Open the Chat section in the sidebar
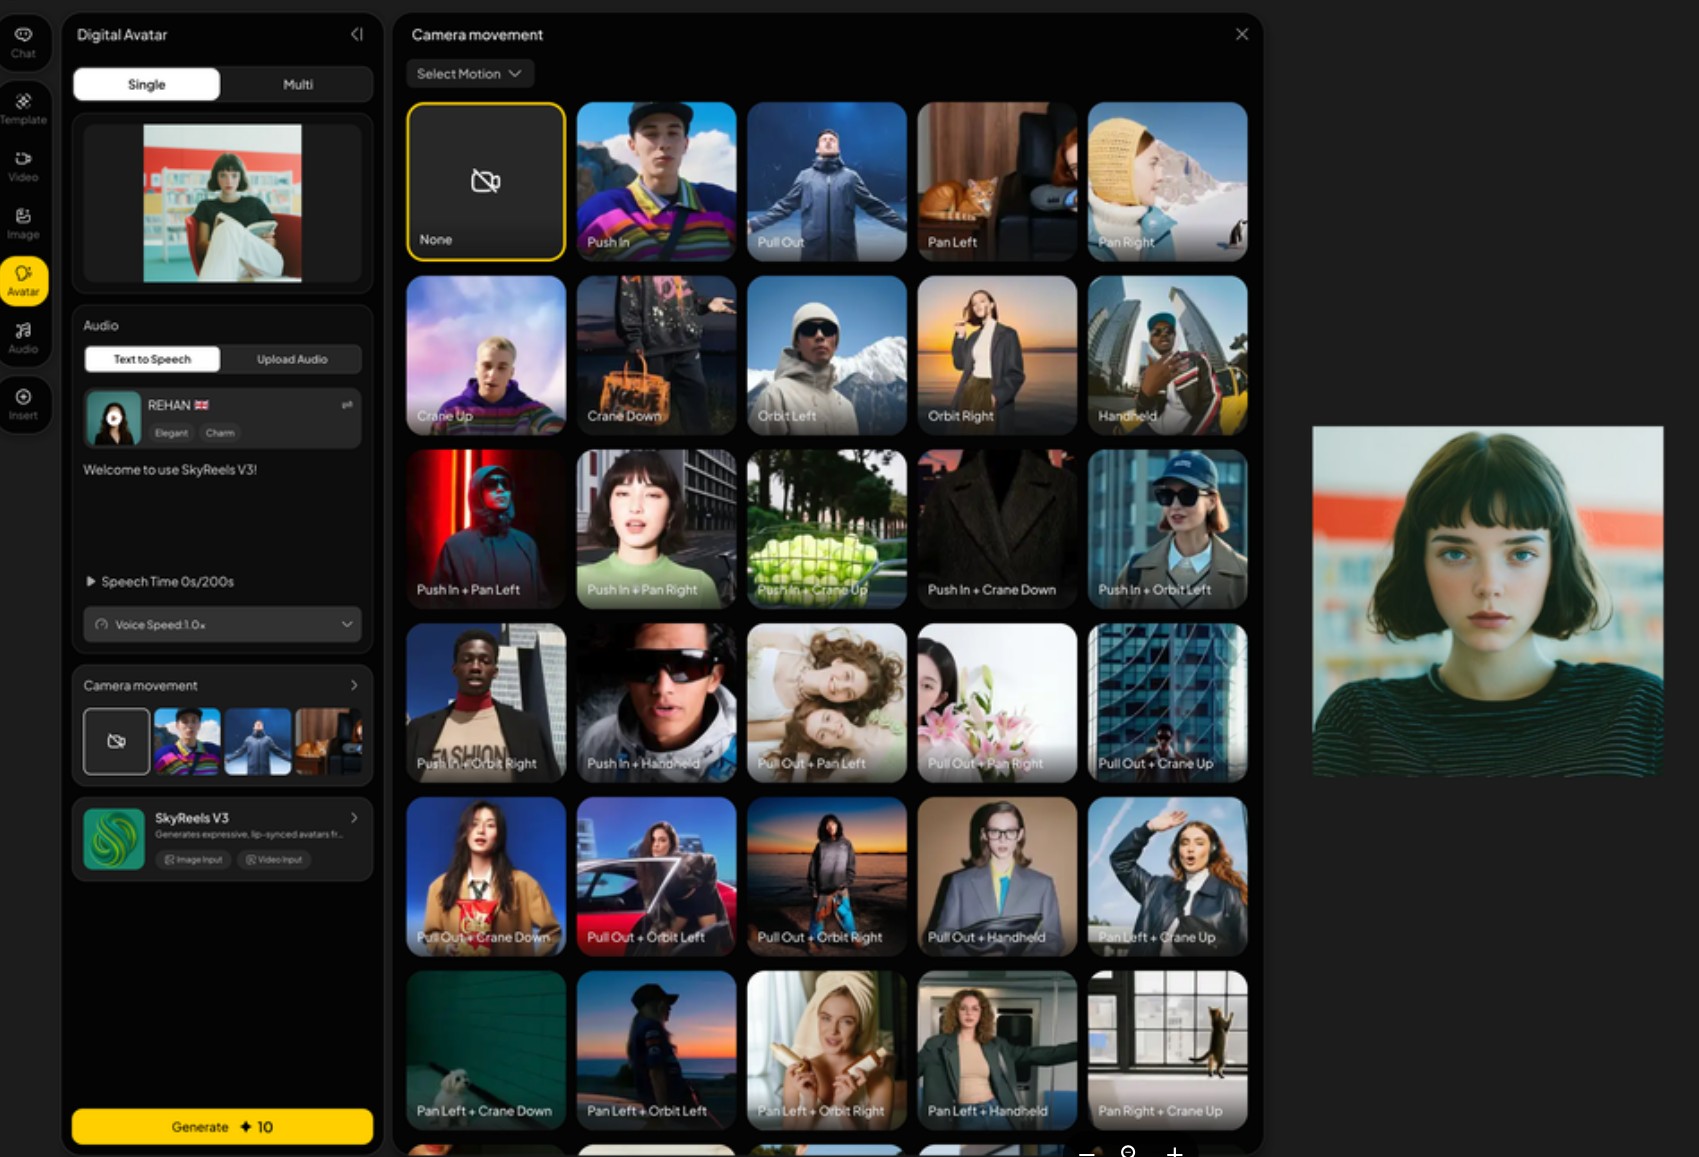The width and height of the screenshot is (1699, 1157). 23,42
